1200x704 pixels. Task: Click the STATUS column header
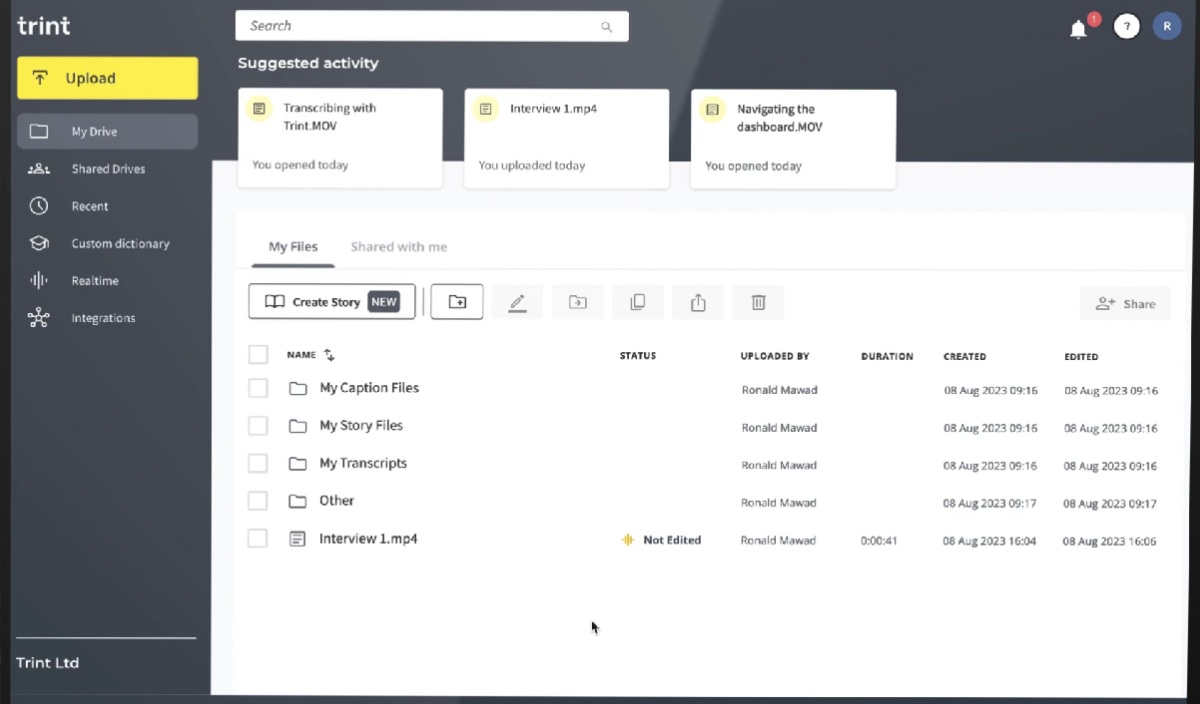point(638,356)
